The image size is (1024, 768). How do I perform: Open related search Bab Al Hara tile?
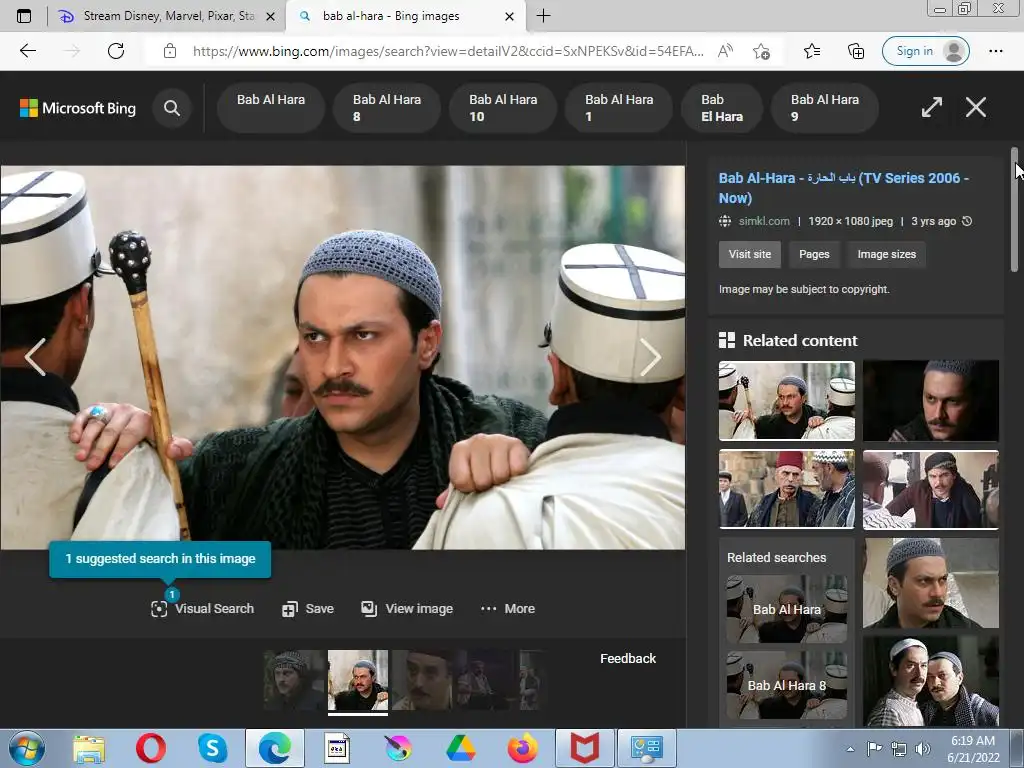(786, 609)
